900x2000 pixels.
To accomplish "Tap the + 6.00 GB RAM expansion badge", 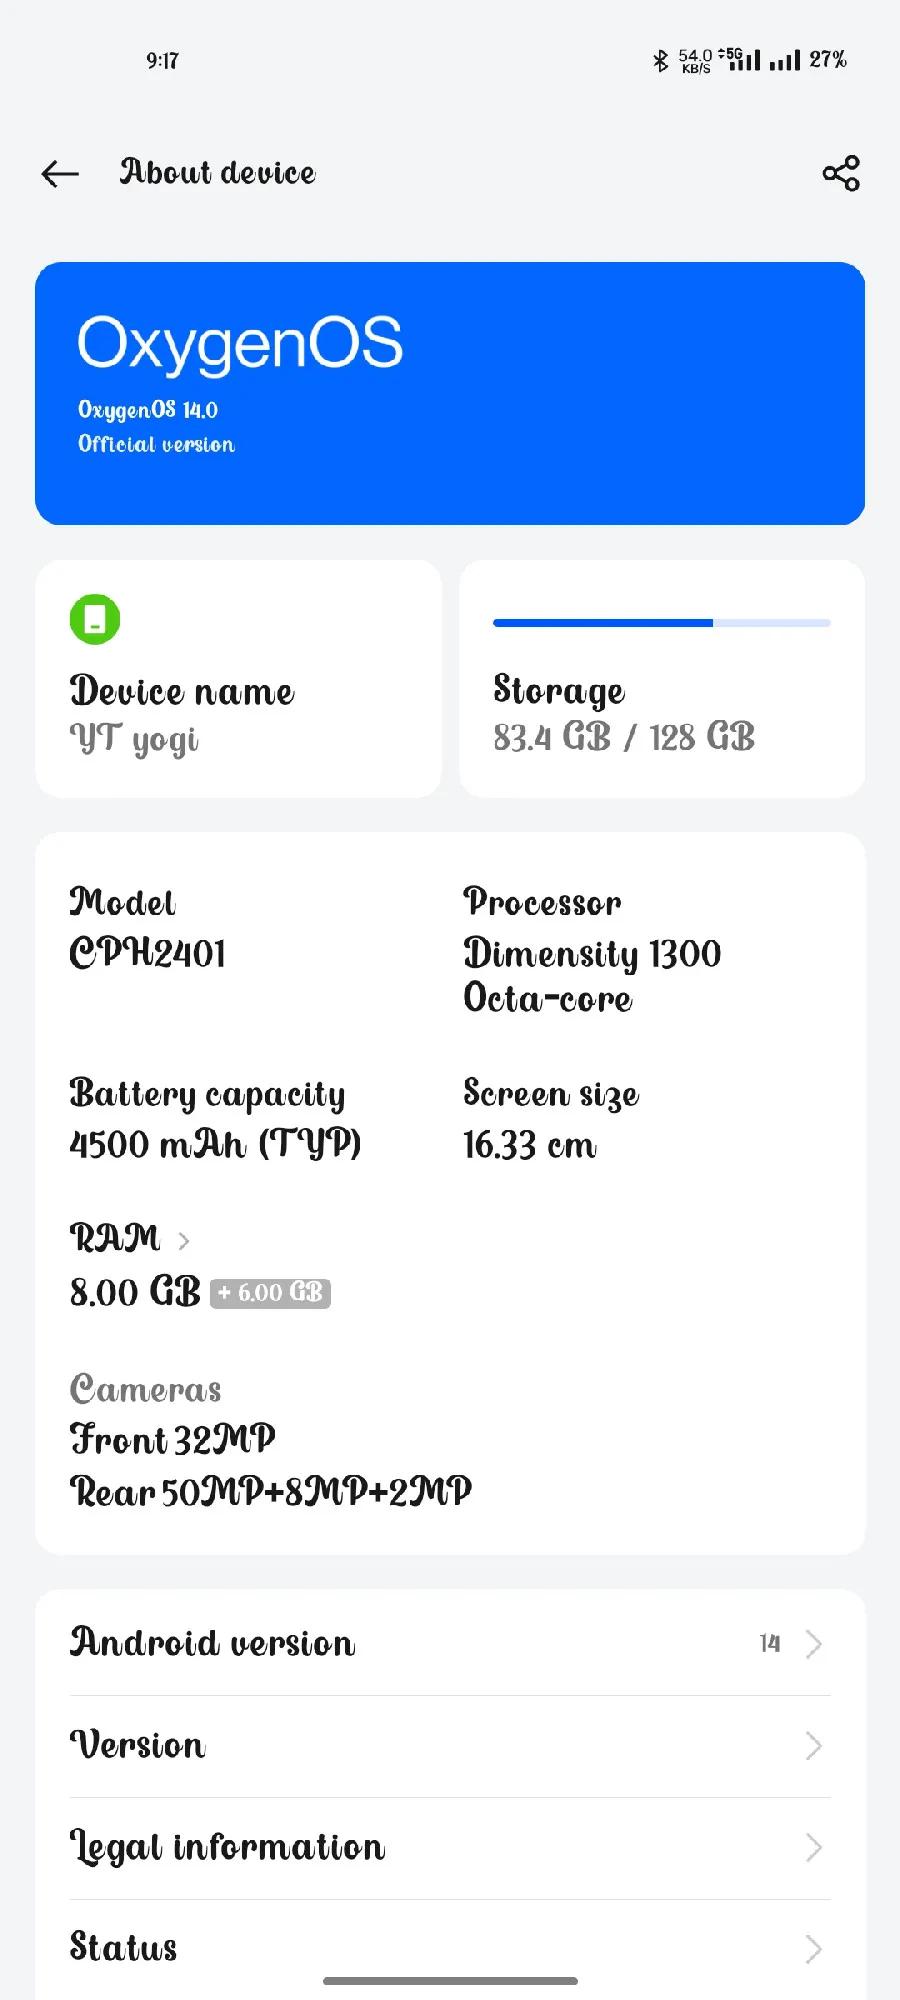I will point(270,1293).
